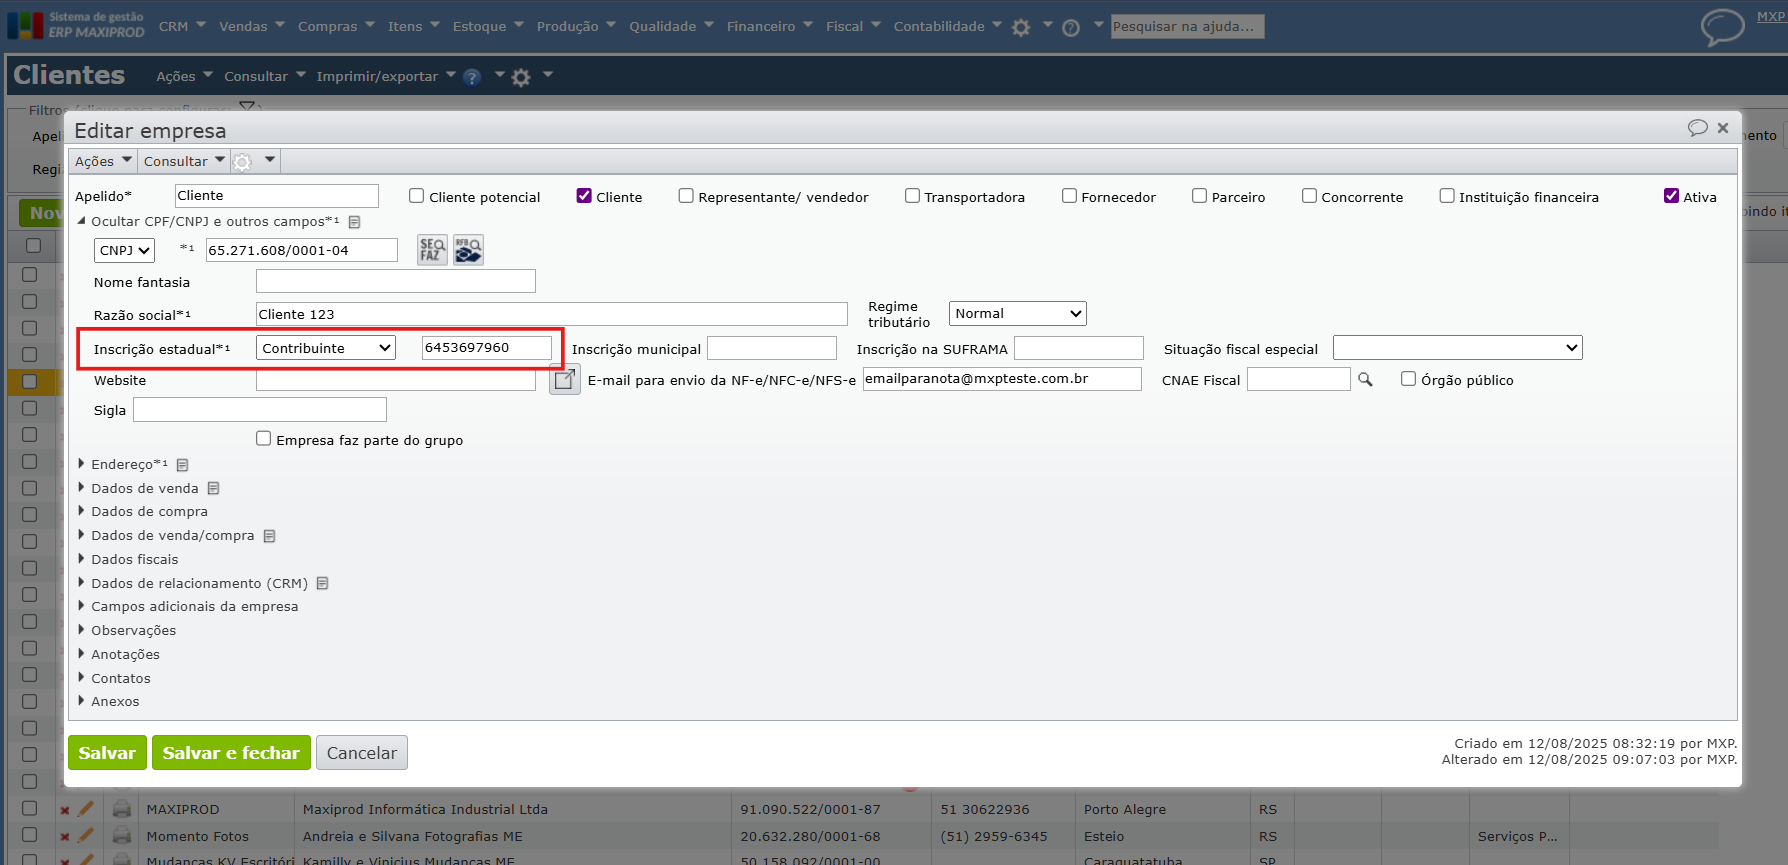
Task: Enable the Fornecedor checkbox
Action: click(1069, 196)
